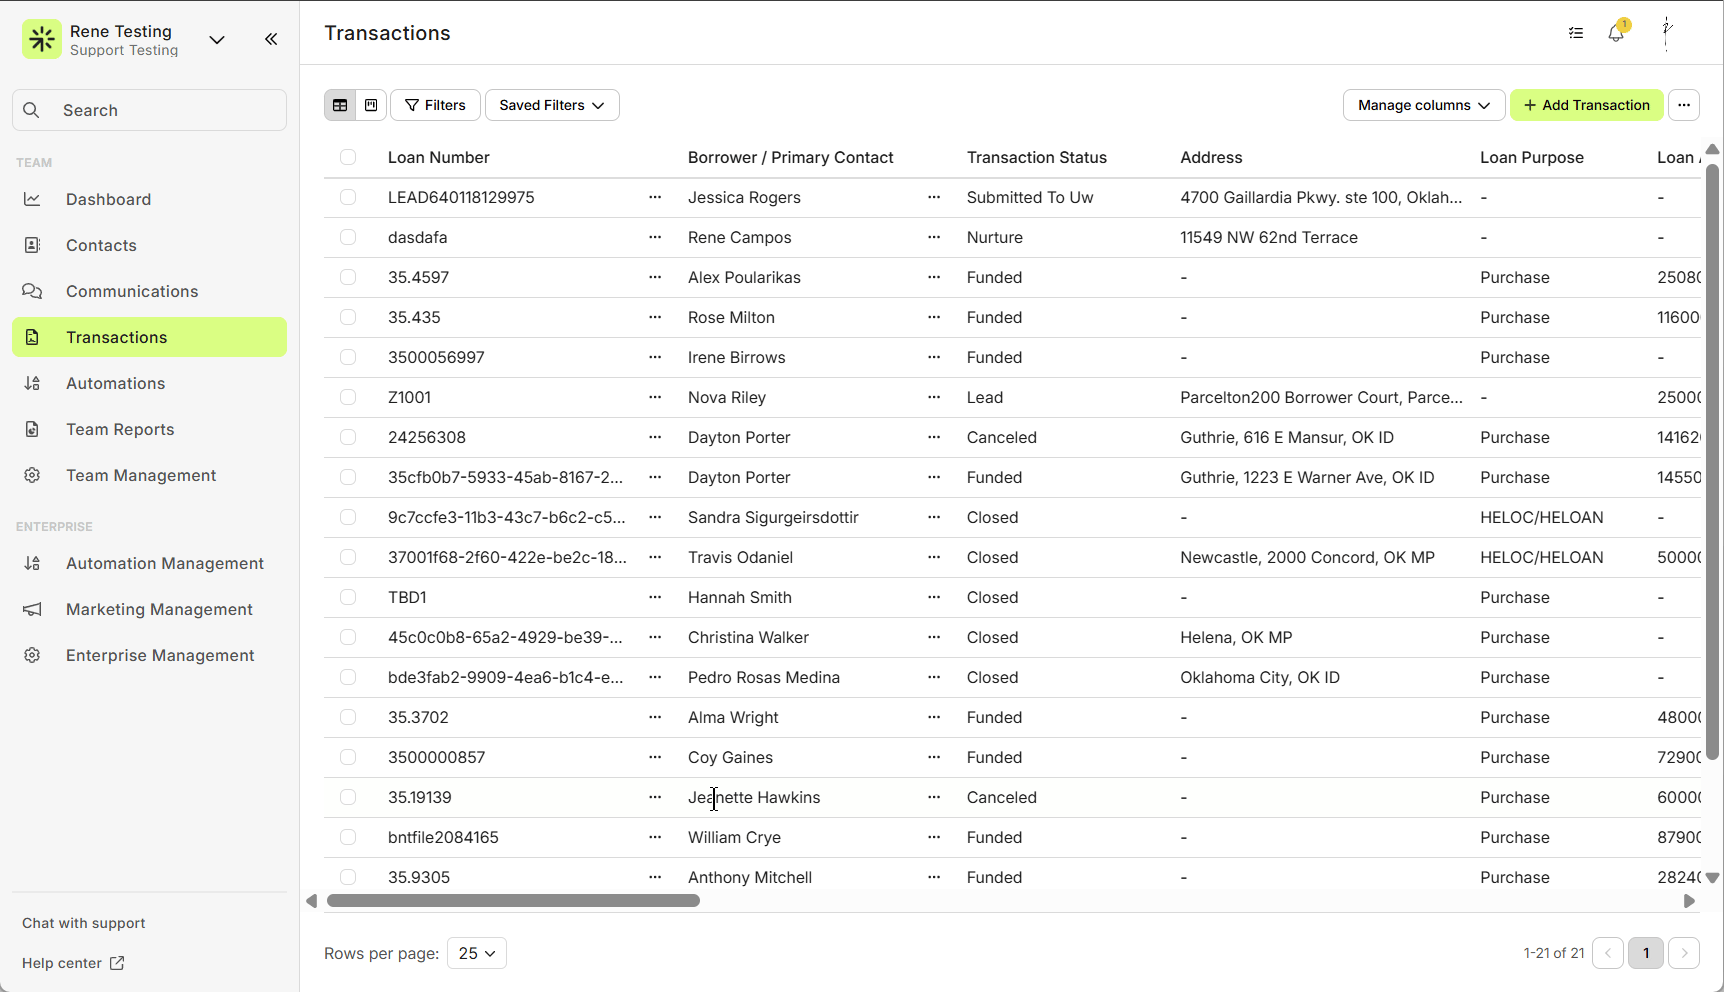Image resolution: width=1724 pixels, height=992 pixels.
Task: Open ellipsis menu for loan LEAD640118129975
Action: point(655,197)
